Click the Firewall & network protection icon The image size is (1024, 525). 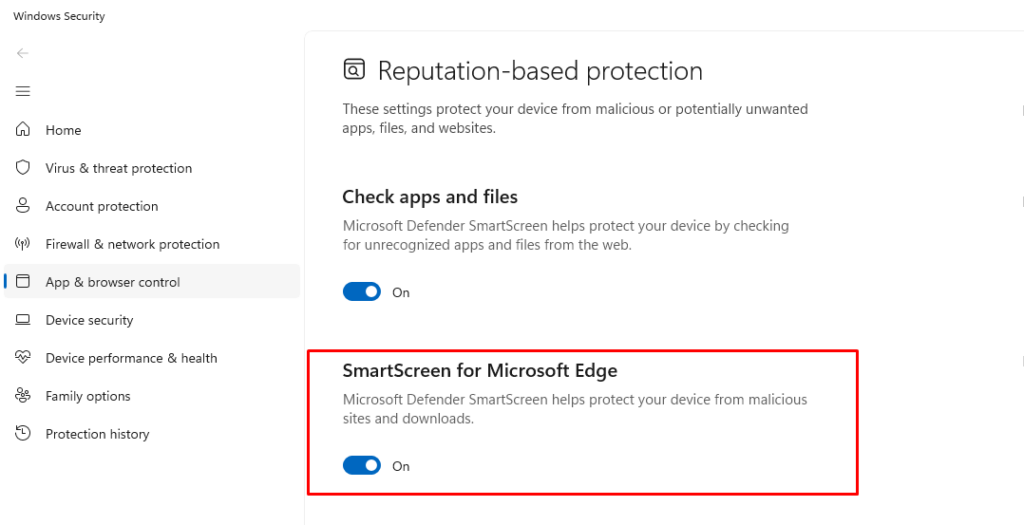pyautogui.click(x=23, y=244)
